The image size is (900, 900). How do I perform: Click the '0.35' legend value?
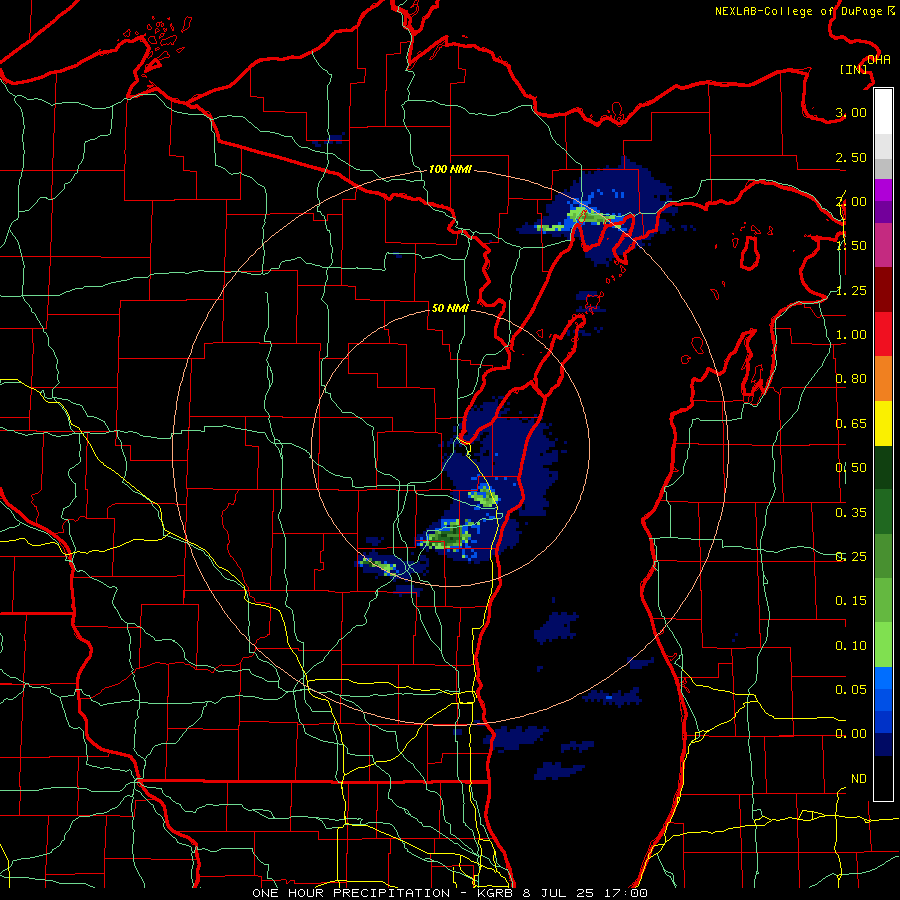pyautogui.click(x=851, y=513)
